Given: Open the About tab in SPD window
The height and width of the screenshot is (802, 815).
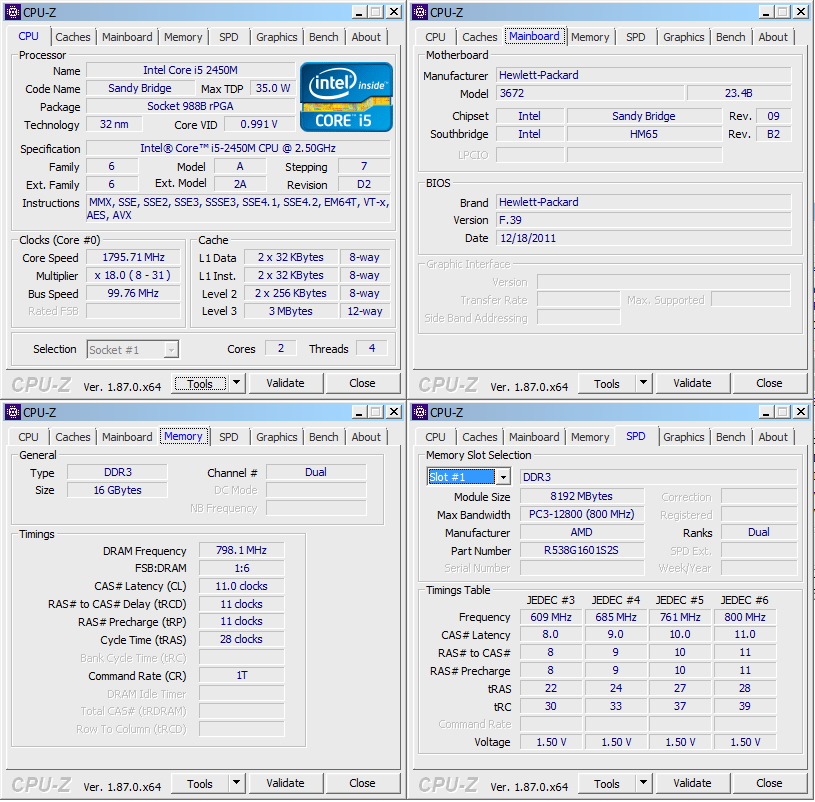Looking at the screenshot, I should (x=772, y=437).
